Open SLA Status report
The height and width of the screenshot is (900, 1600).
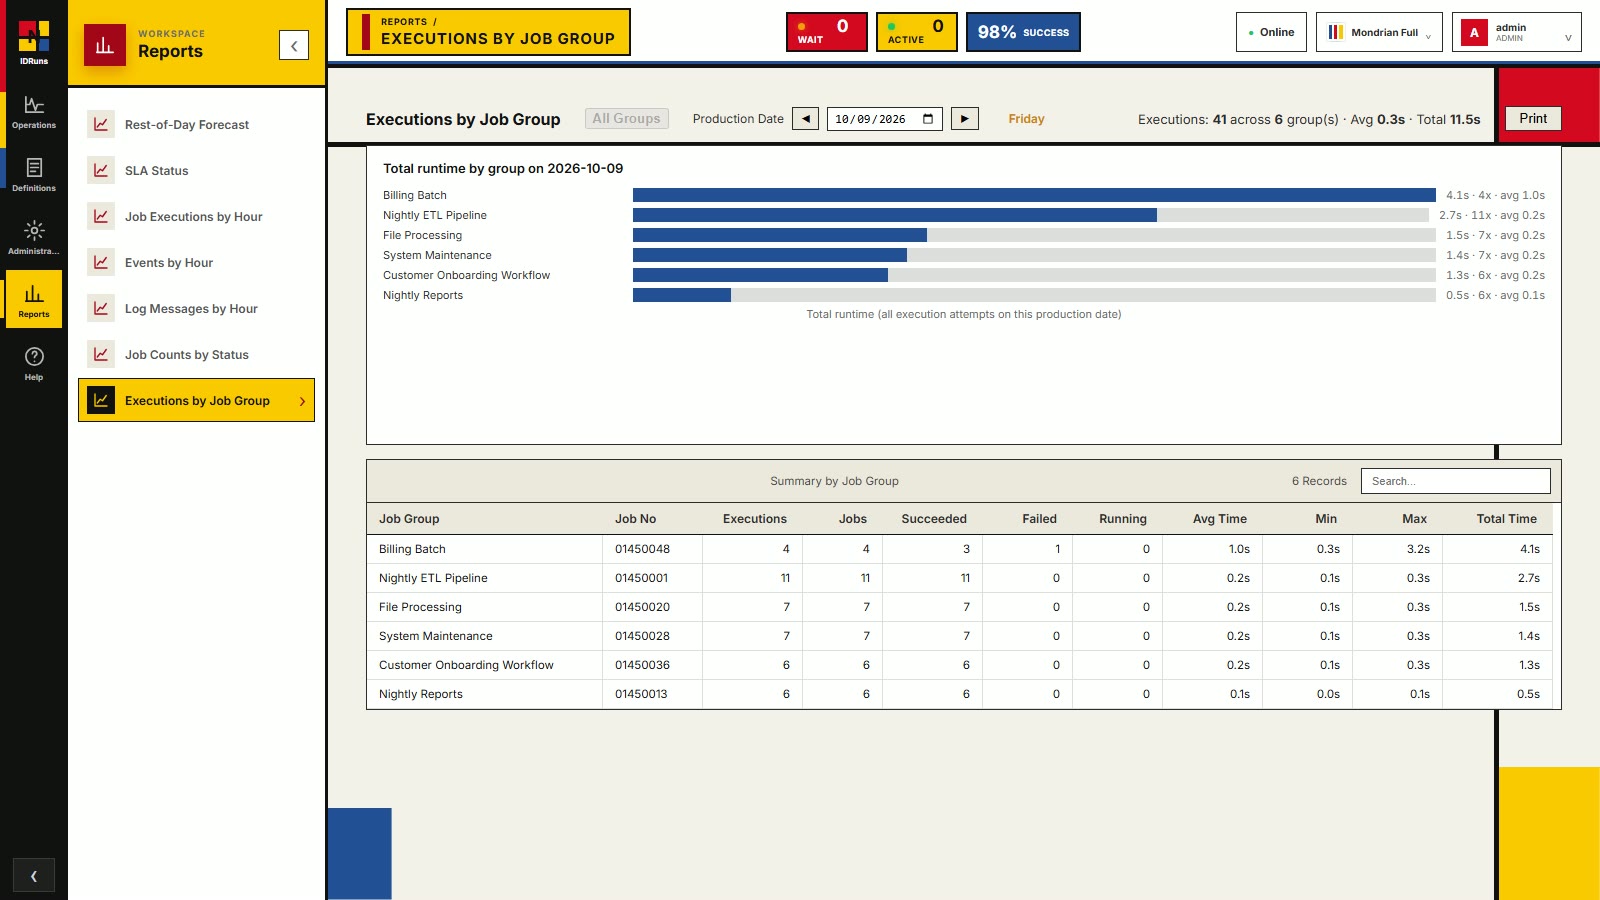click(x=196, y=170)
